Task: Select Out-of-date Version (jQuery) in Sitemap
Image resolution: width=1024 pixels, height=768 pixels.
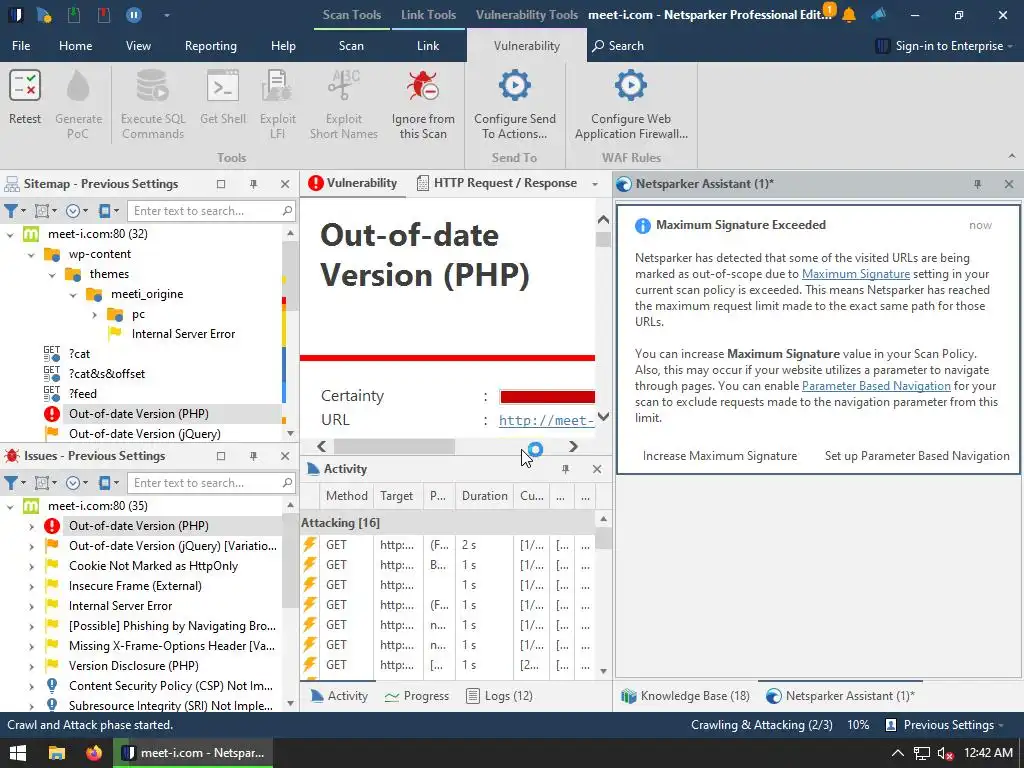Action: [145, 434]
